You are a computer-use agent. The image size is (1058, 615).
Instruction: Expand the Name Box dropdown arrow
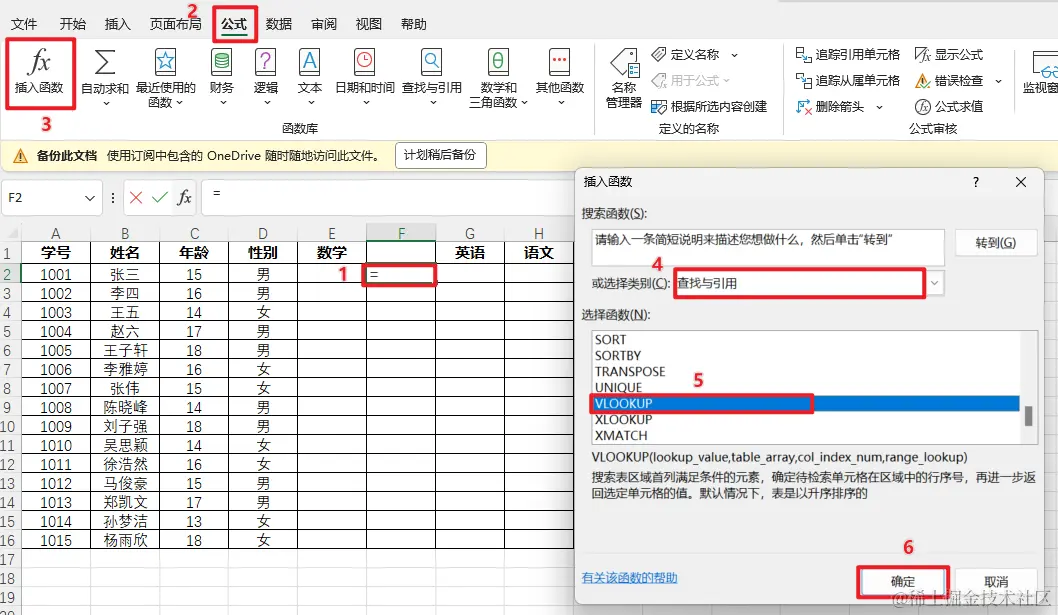pyautogui.click(x=90, y=198)
